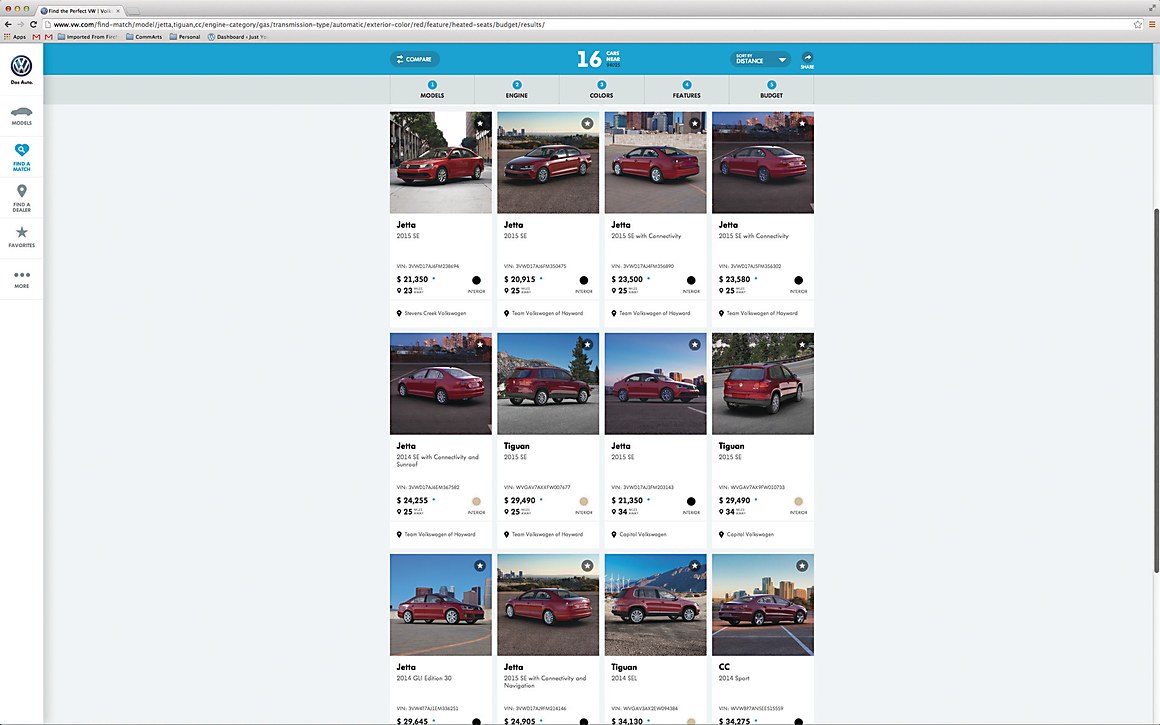Open the CC 2014 Sport photo
The image size is (1160, 725).
tap(763, 605)
